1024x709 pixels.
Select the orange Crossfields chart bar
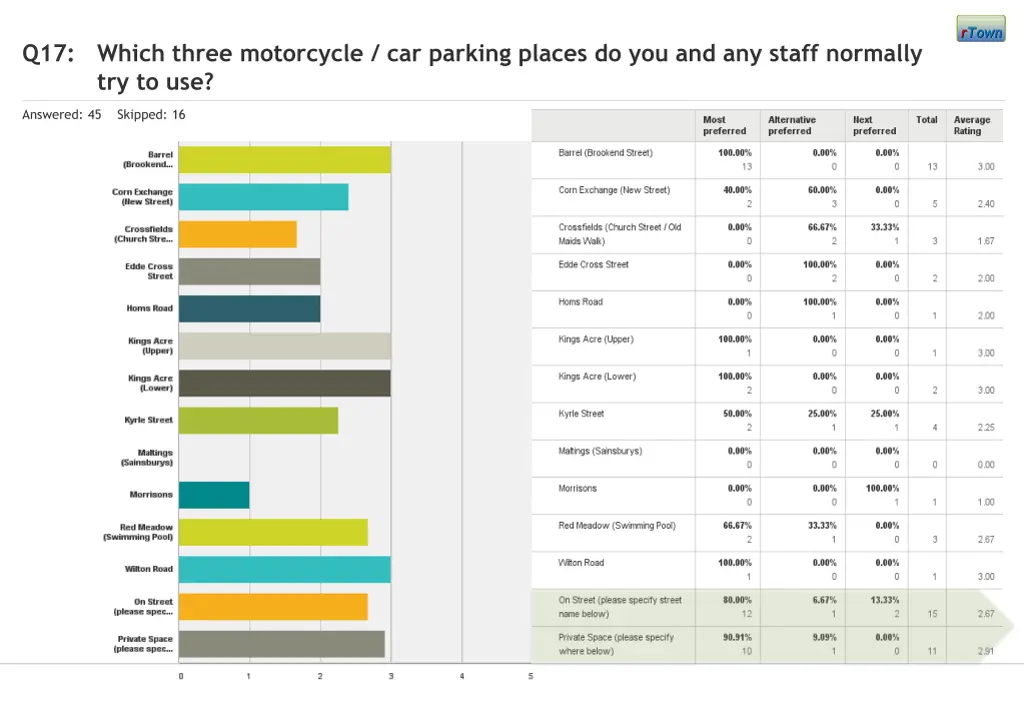pos(238,234)
